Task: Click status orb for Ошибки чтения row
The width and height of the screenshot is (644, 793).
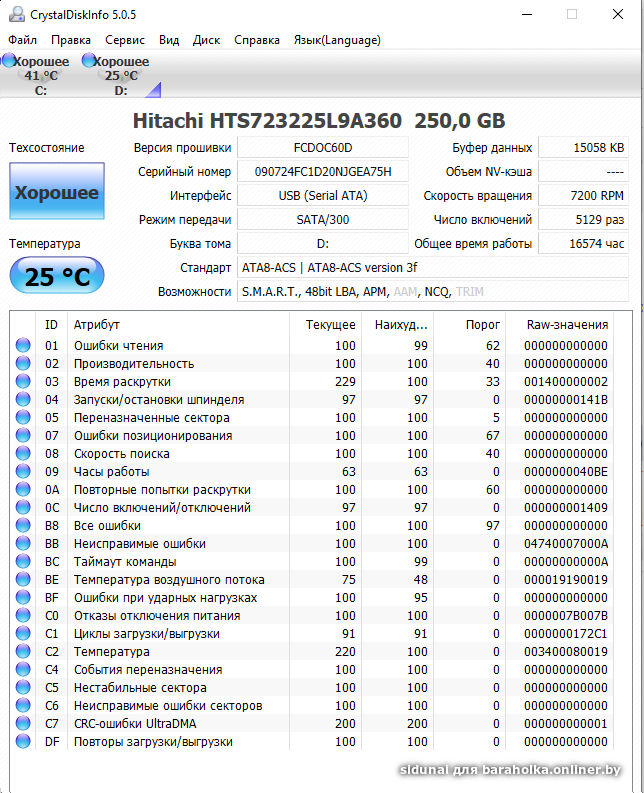Action: [23, 345]
